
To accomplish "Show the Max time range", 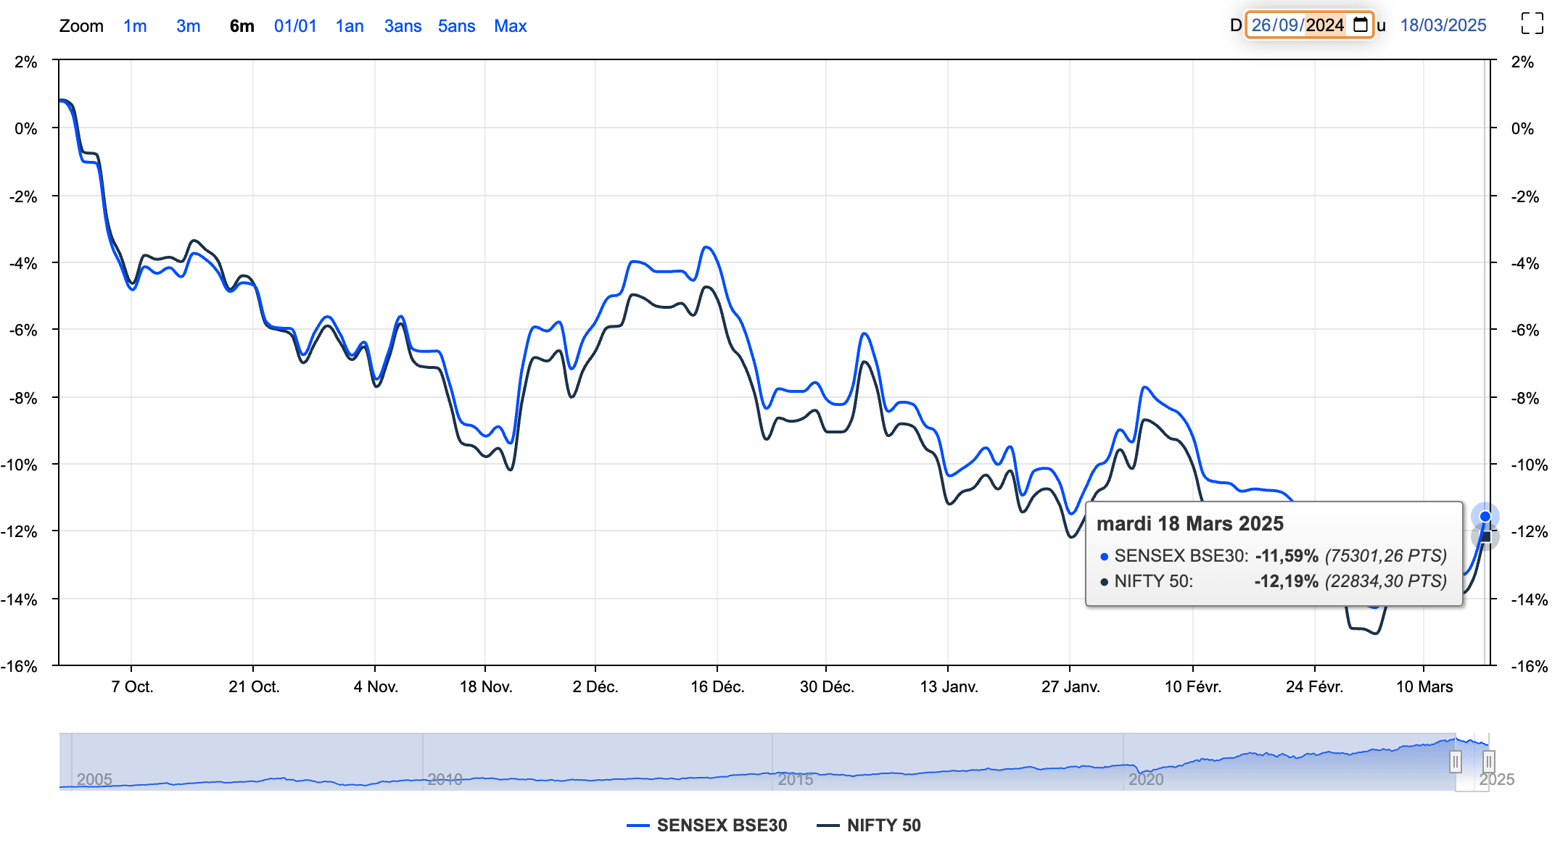I will click(x=510, y=26).
